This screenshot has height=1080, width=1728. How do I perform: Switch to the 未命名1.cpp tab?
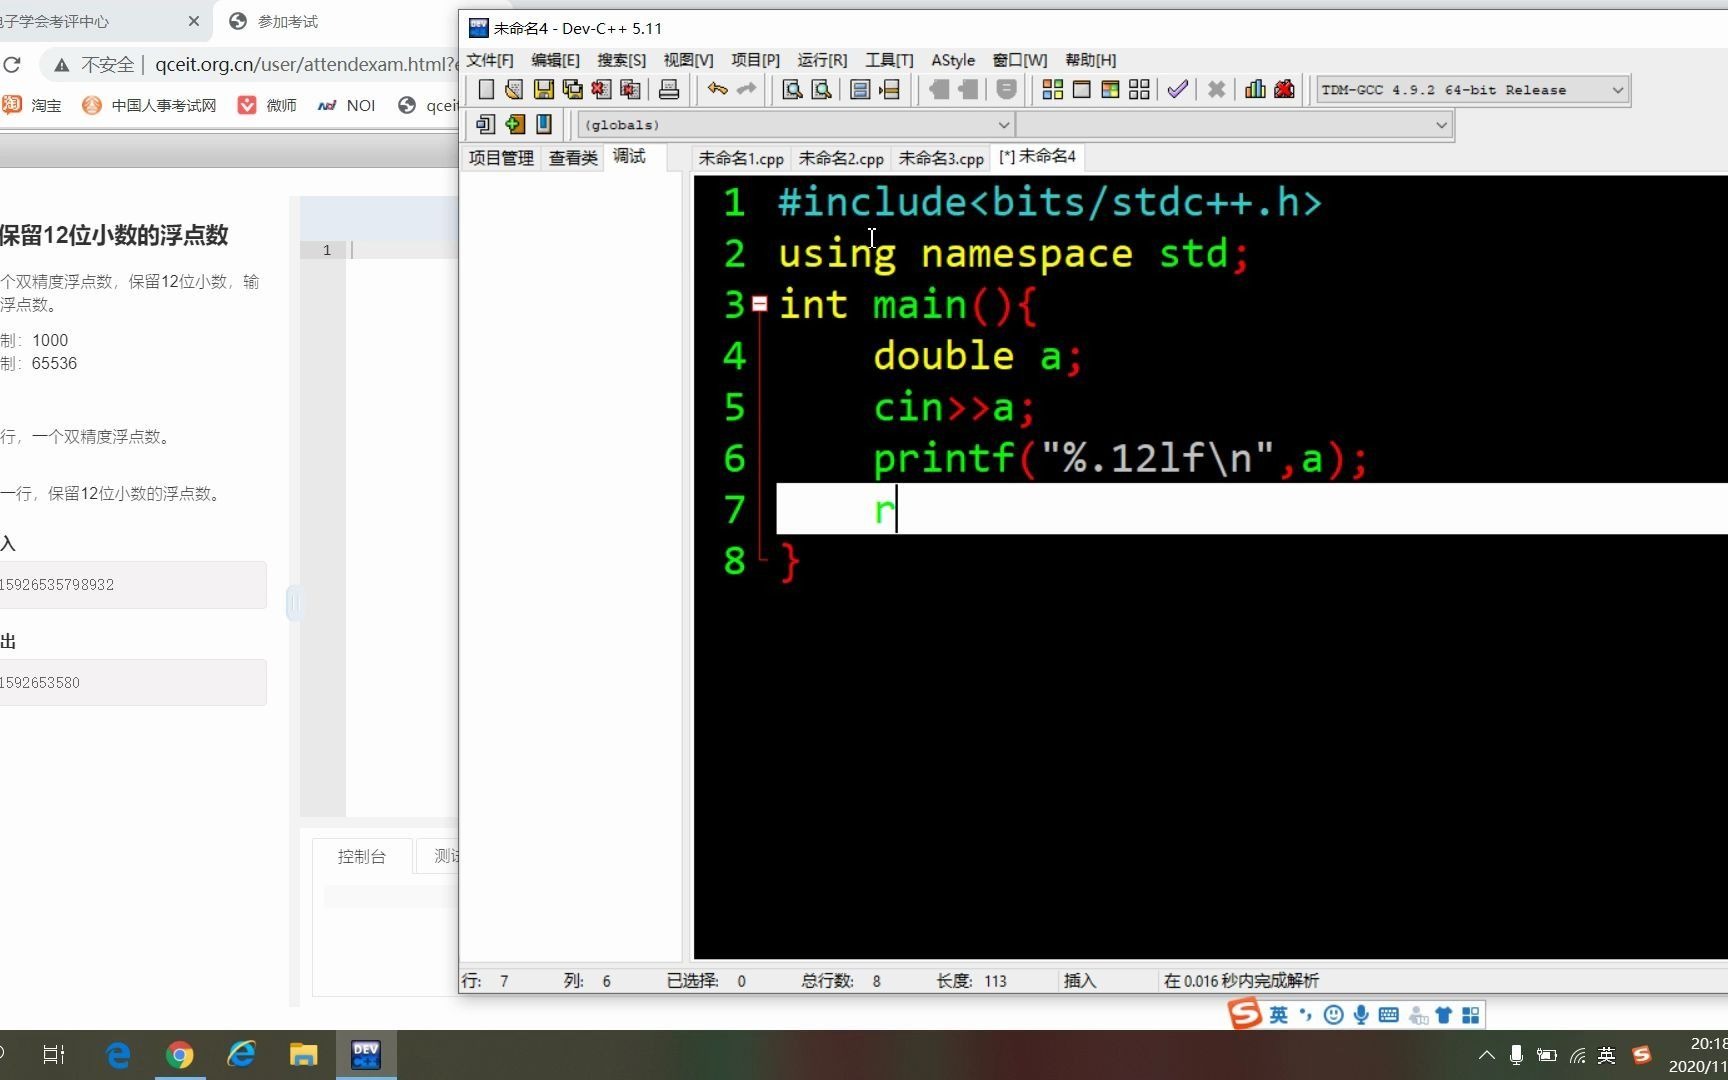click(x=741, y=158)
